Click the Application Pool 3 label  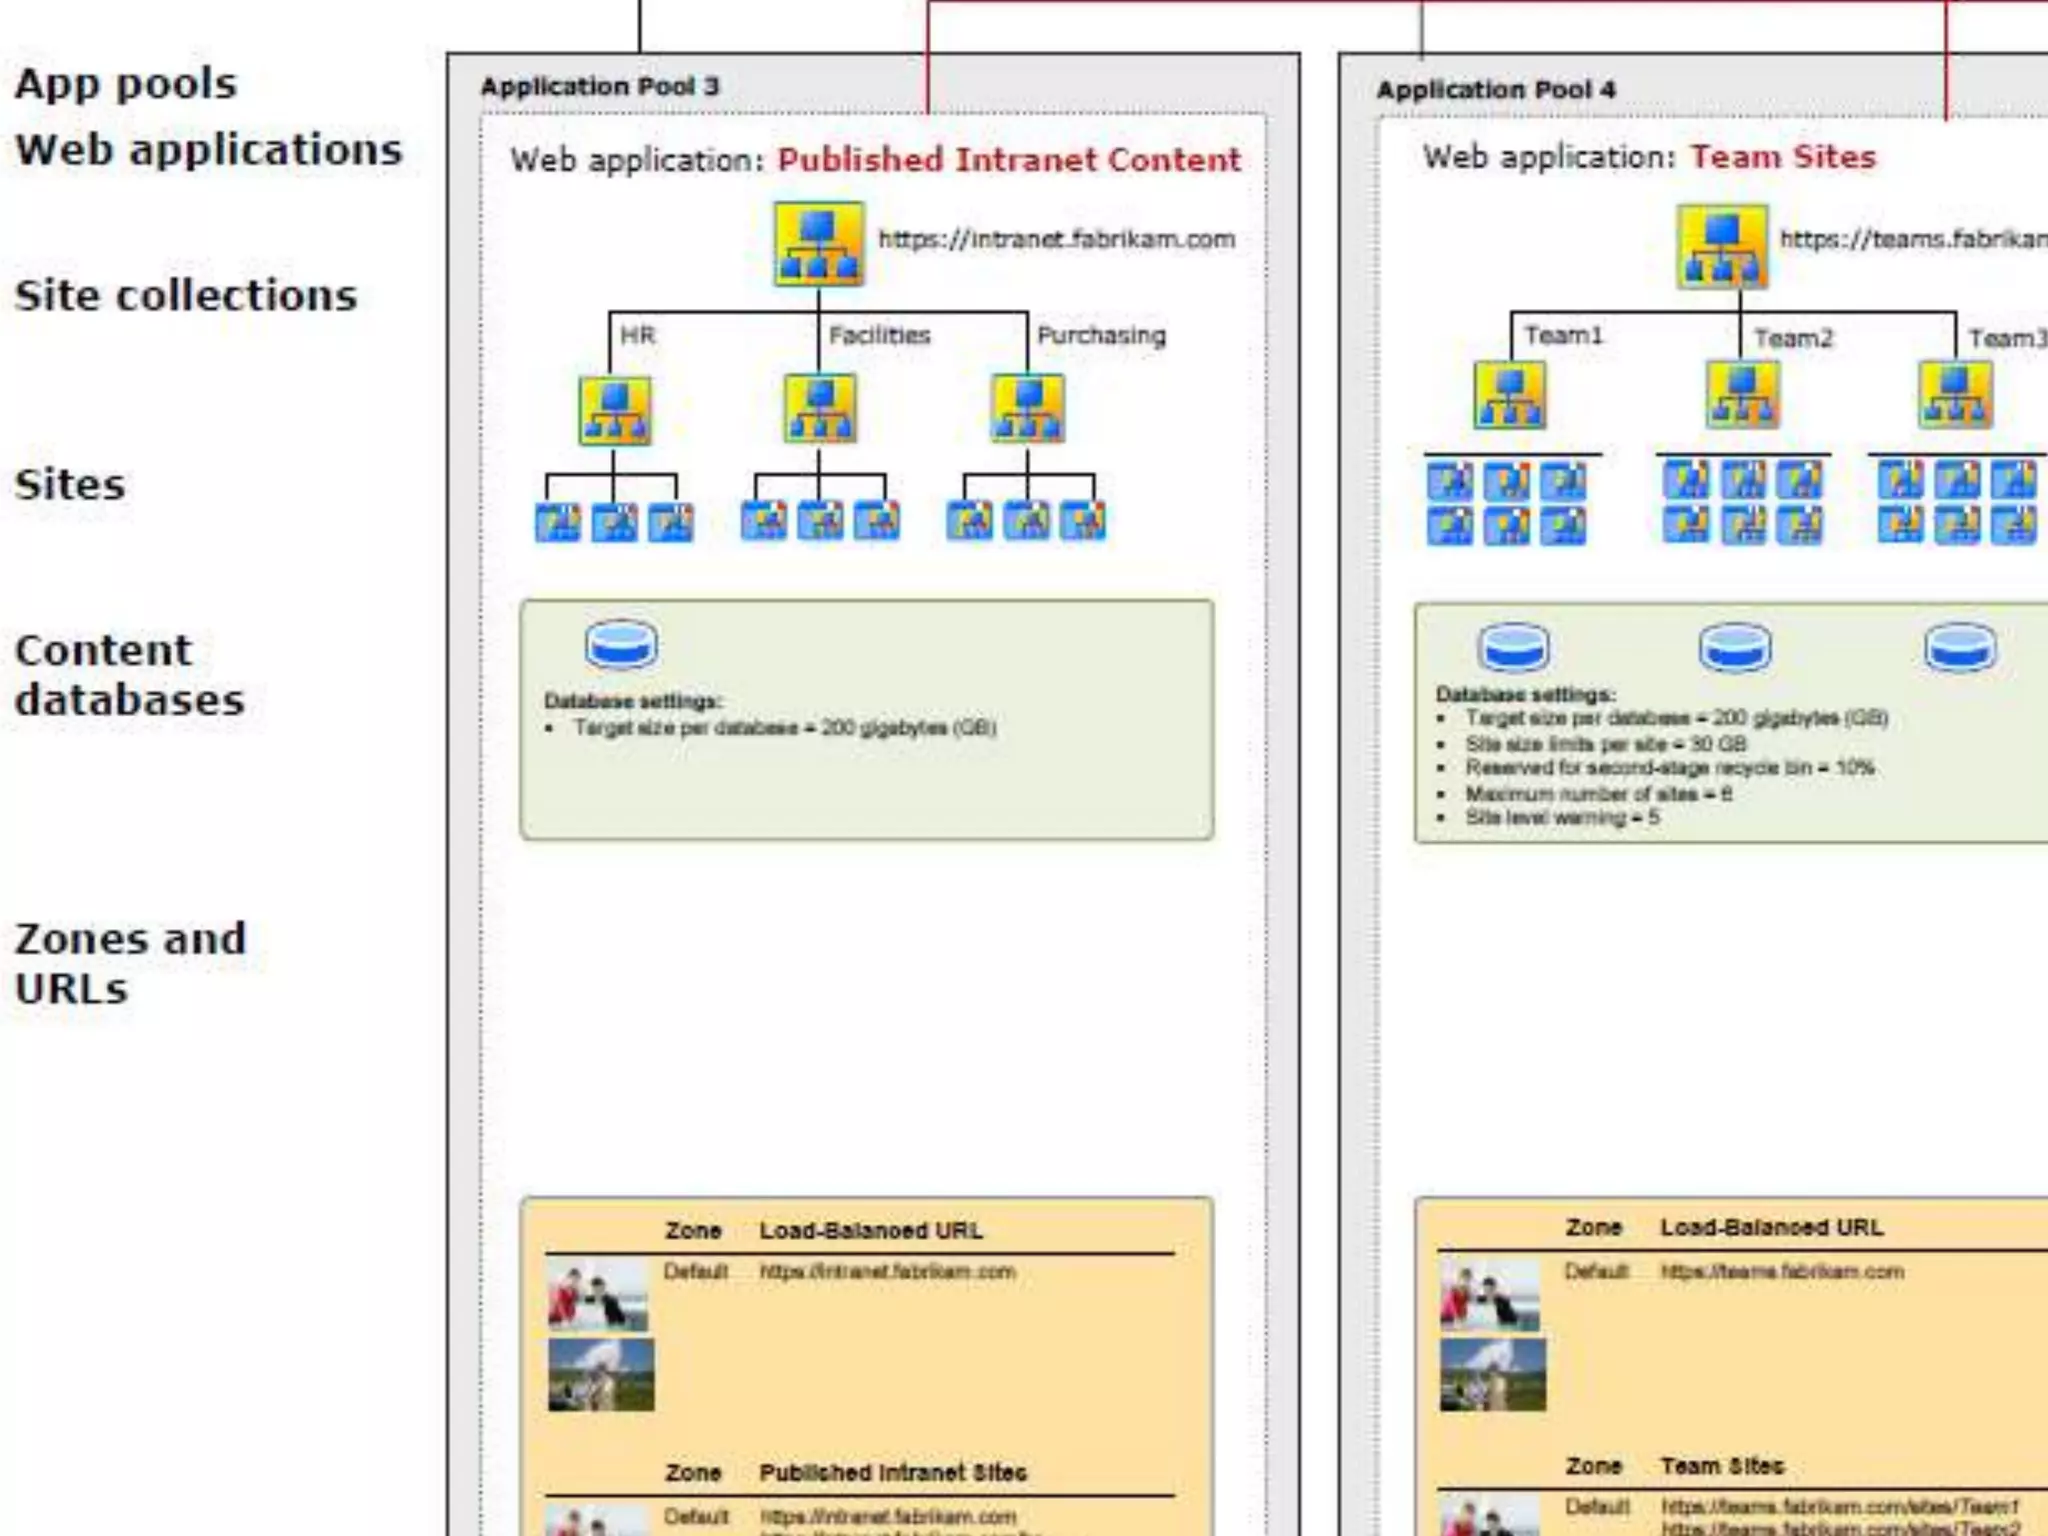599,87
